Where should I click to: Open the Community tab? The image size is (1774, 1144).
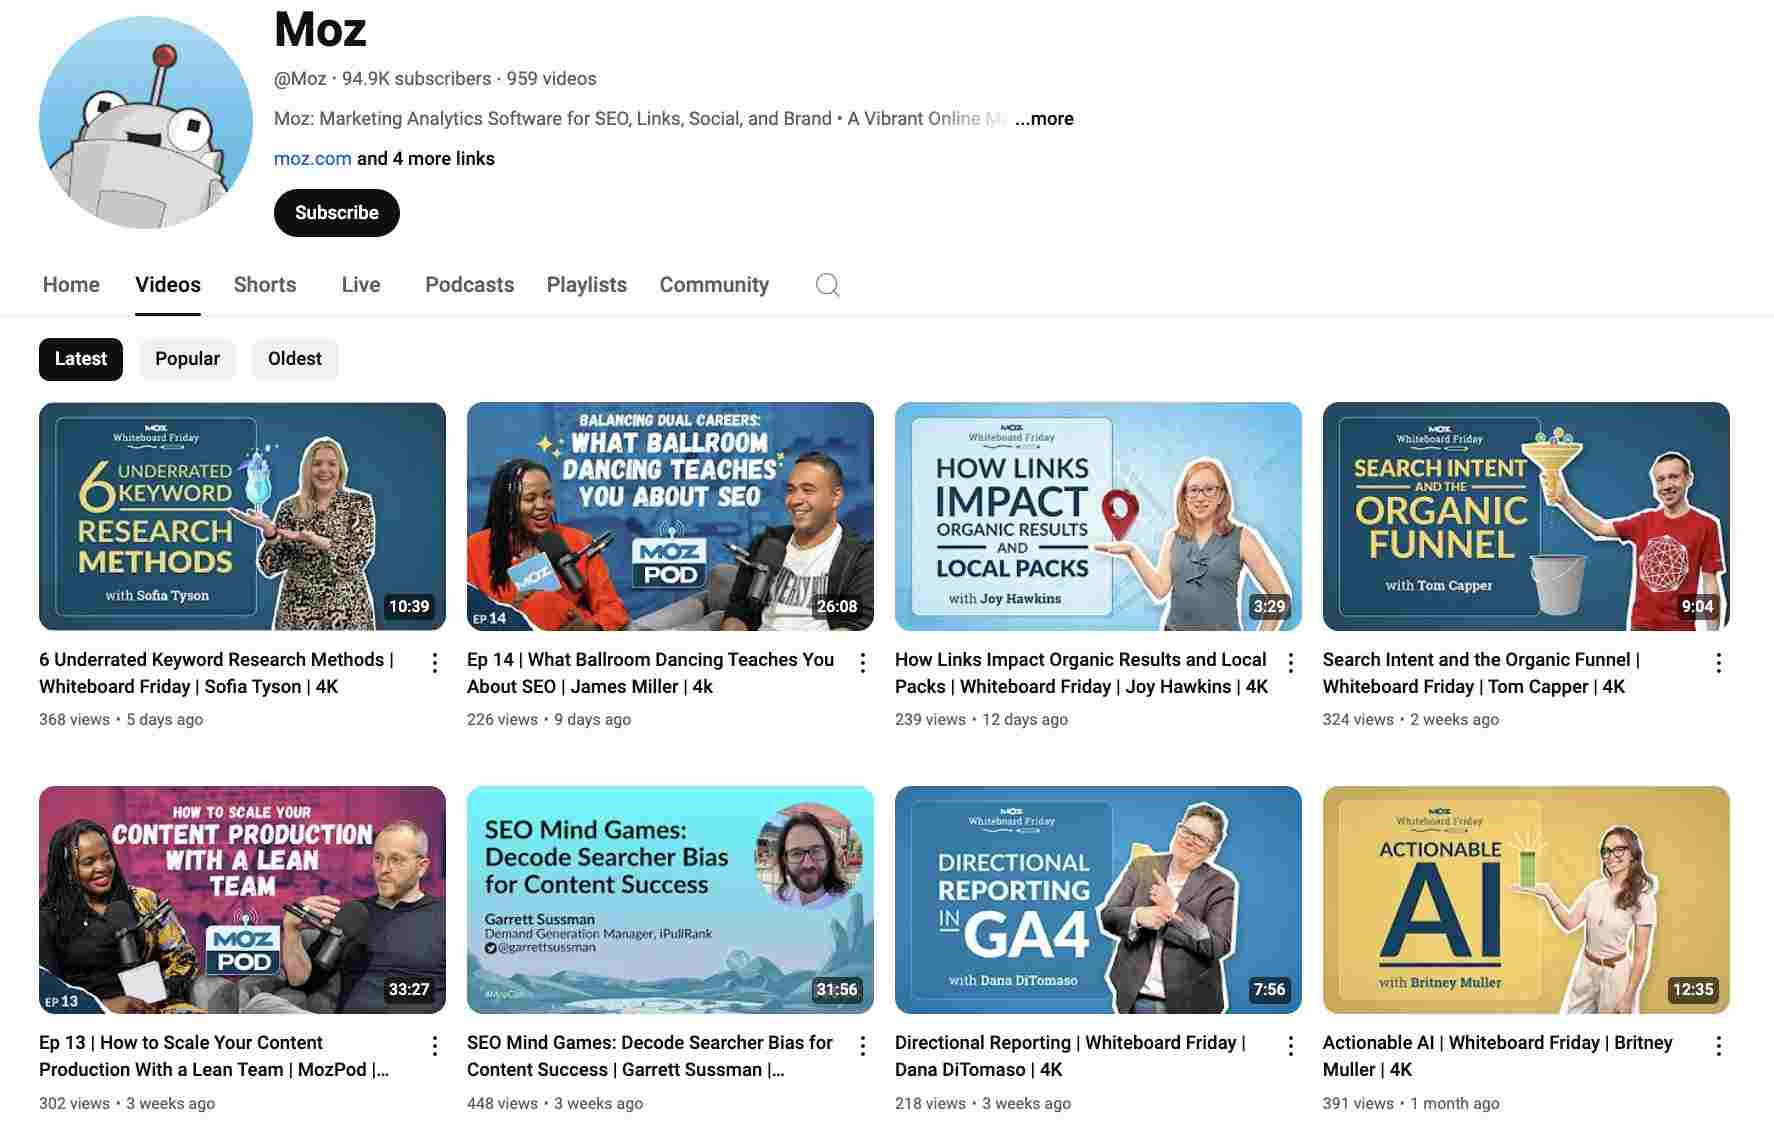click(x=714, y=285)
